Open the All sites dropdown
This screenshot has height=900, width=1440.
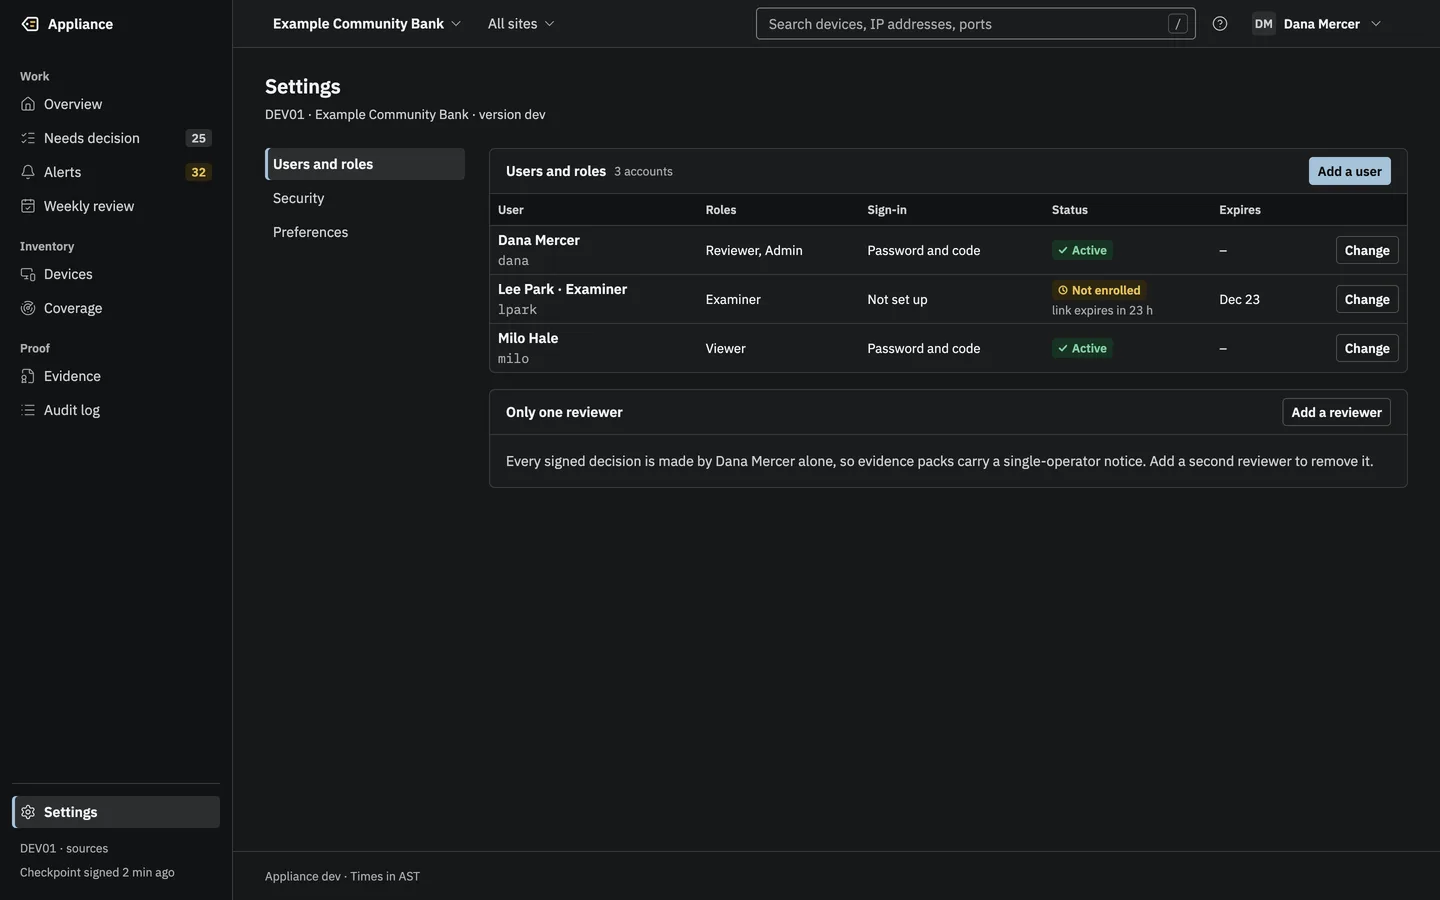point(521,24)
